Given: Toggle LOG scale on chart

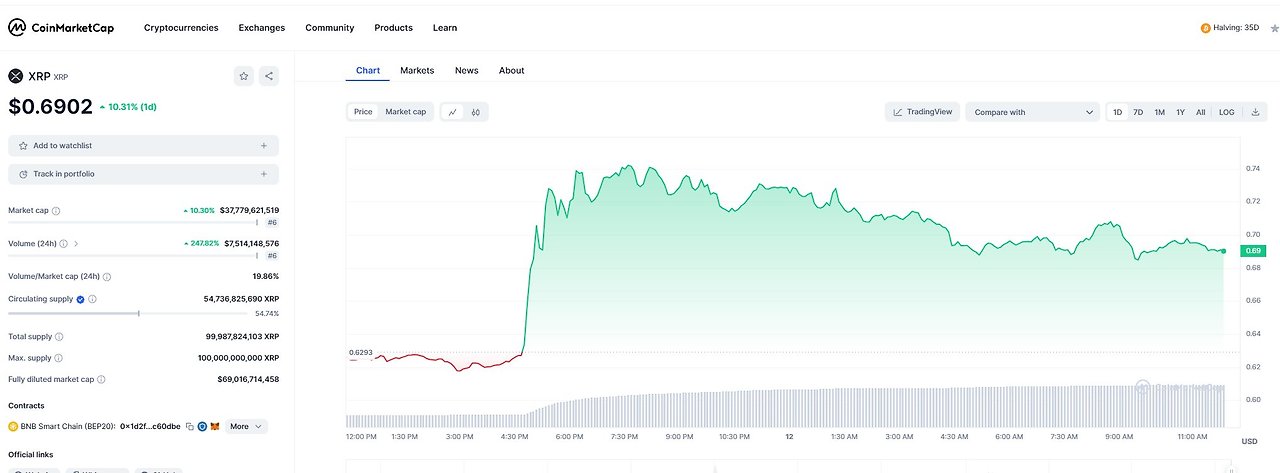Looking at the screenshot, I should tap(1226, 112).
